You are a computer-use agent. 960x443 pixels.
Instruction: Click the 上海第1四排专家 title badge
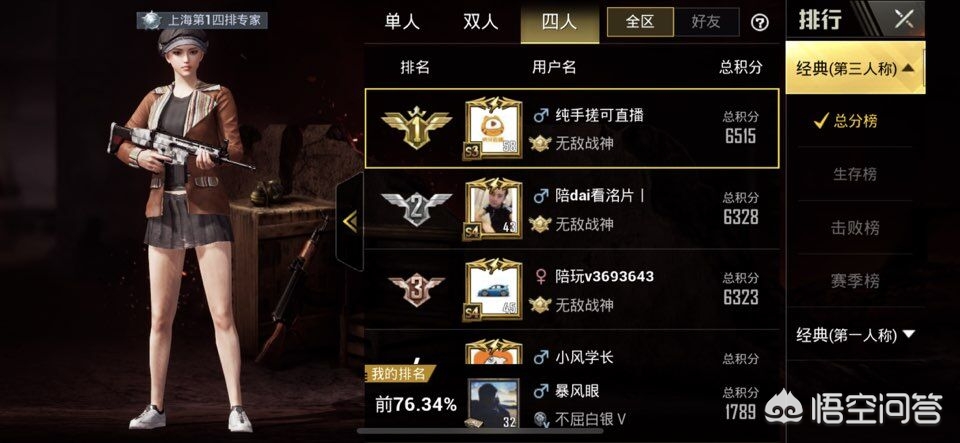[x=202, y=20]
